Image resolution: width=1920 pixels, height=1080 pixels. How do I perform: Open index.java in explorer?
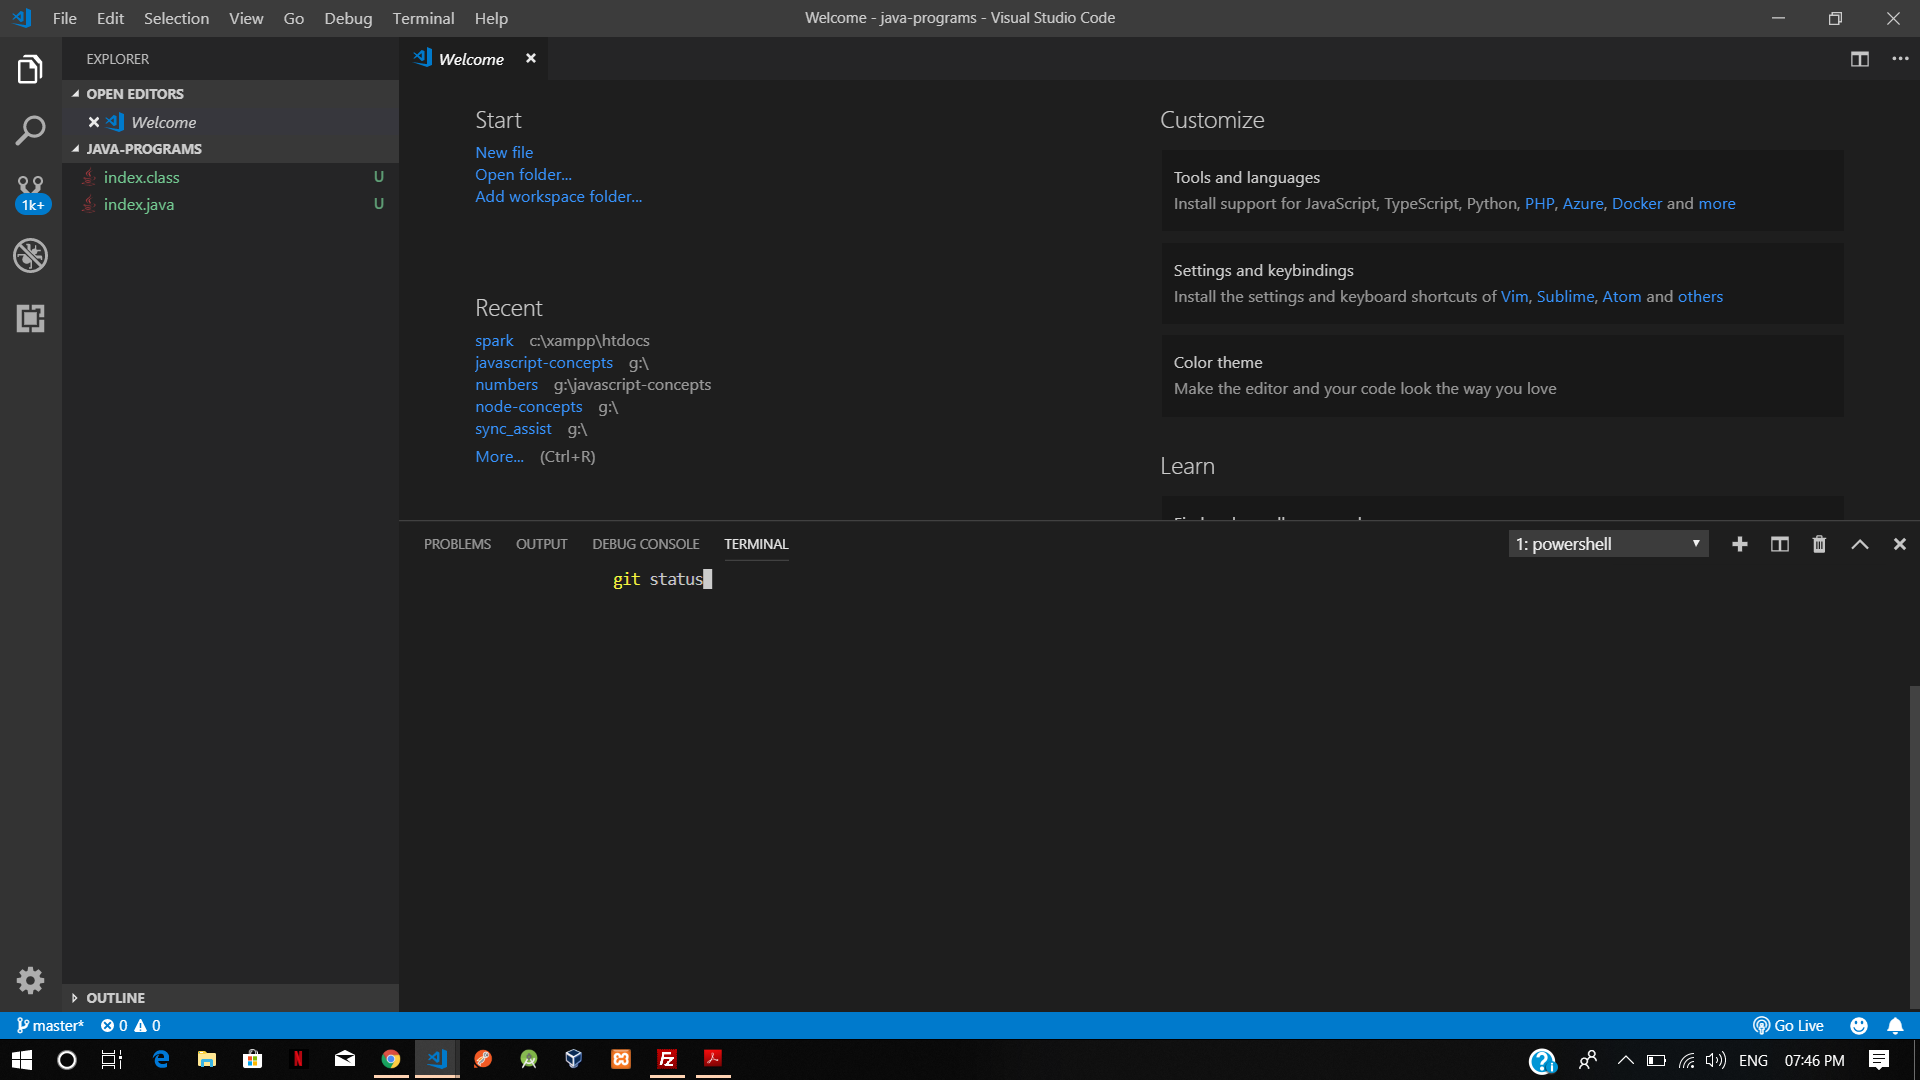(230, 204)
